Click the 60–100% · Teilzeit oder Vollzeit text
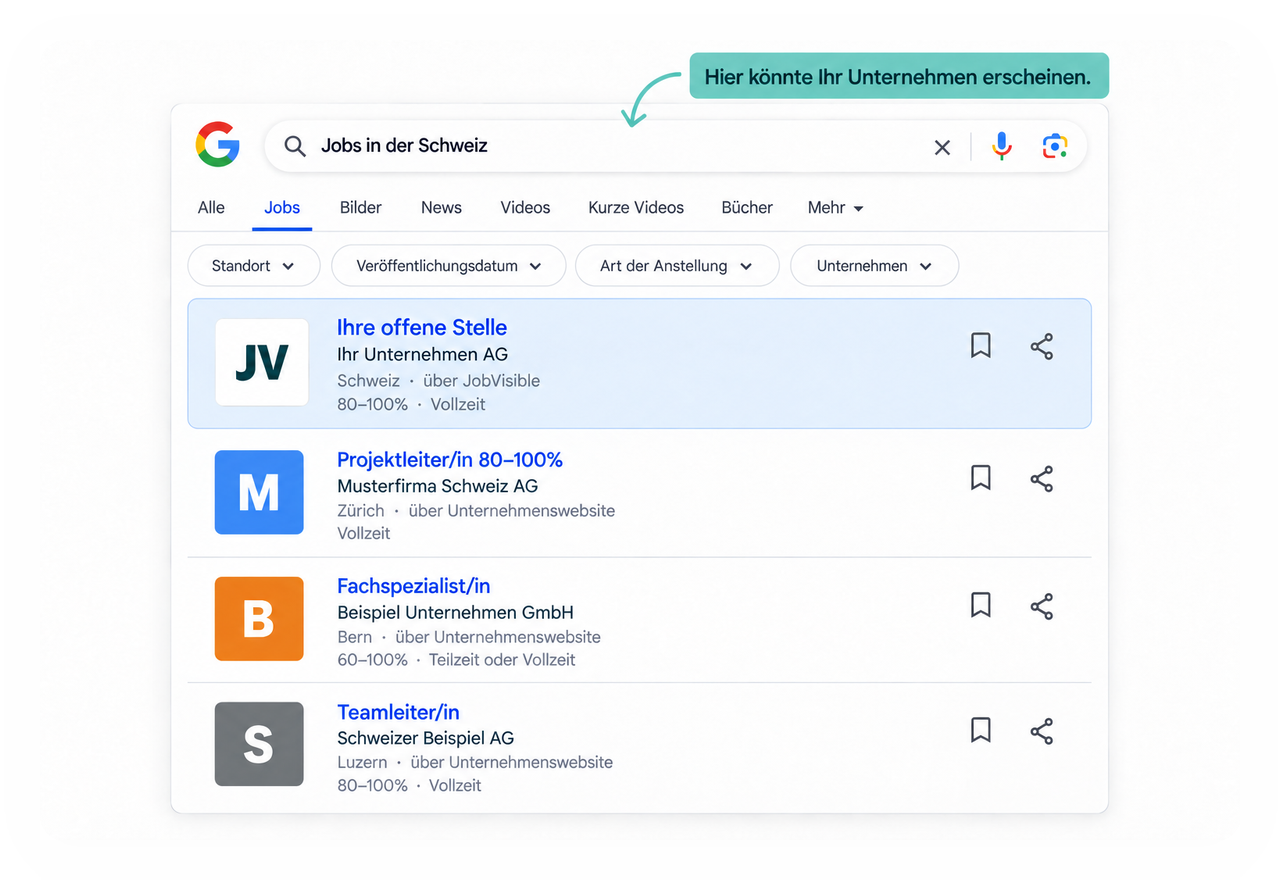Image resolution: width=1280 pixels, height=880 pixels. tap(456, 660)
